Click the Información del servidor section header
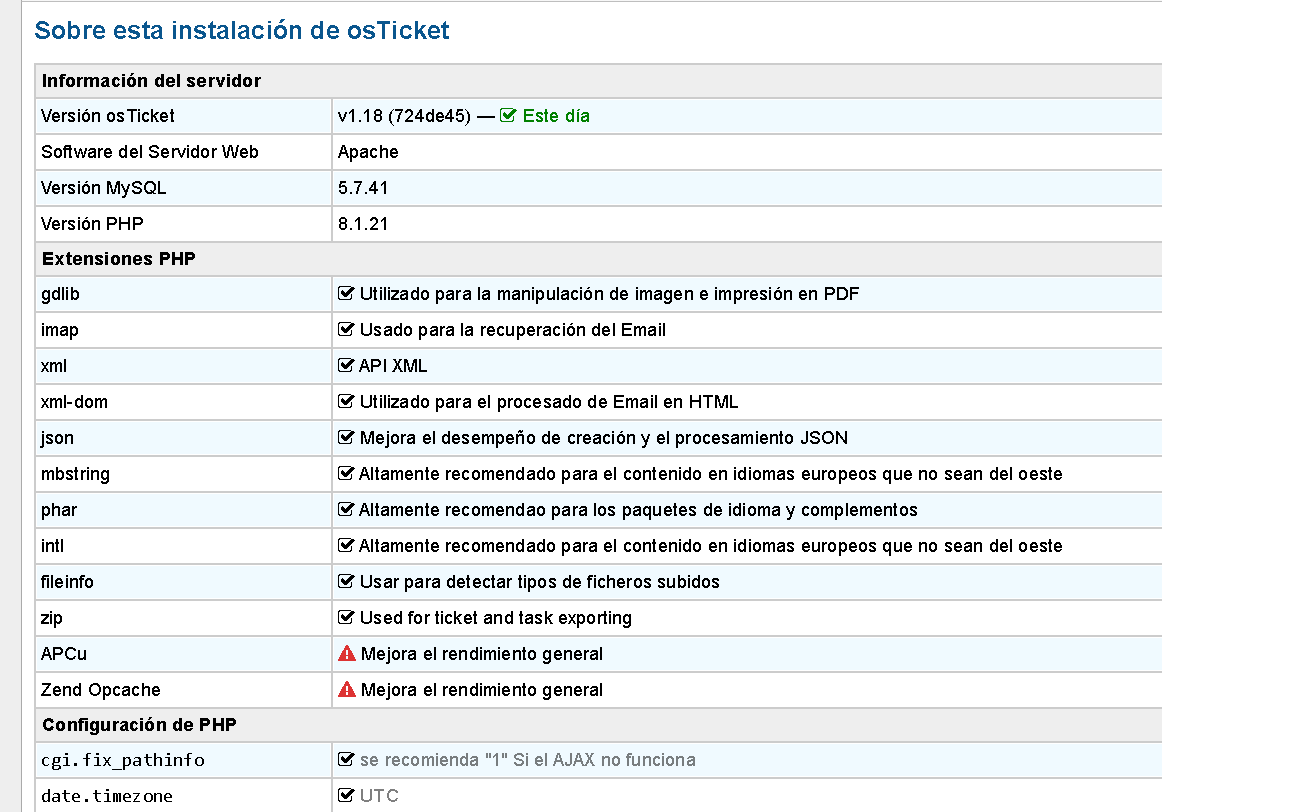The width and height of the screenshot is (1294, 812). 151,81
